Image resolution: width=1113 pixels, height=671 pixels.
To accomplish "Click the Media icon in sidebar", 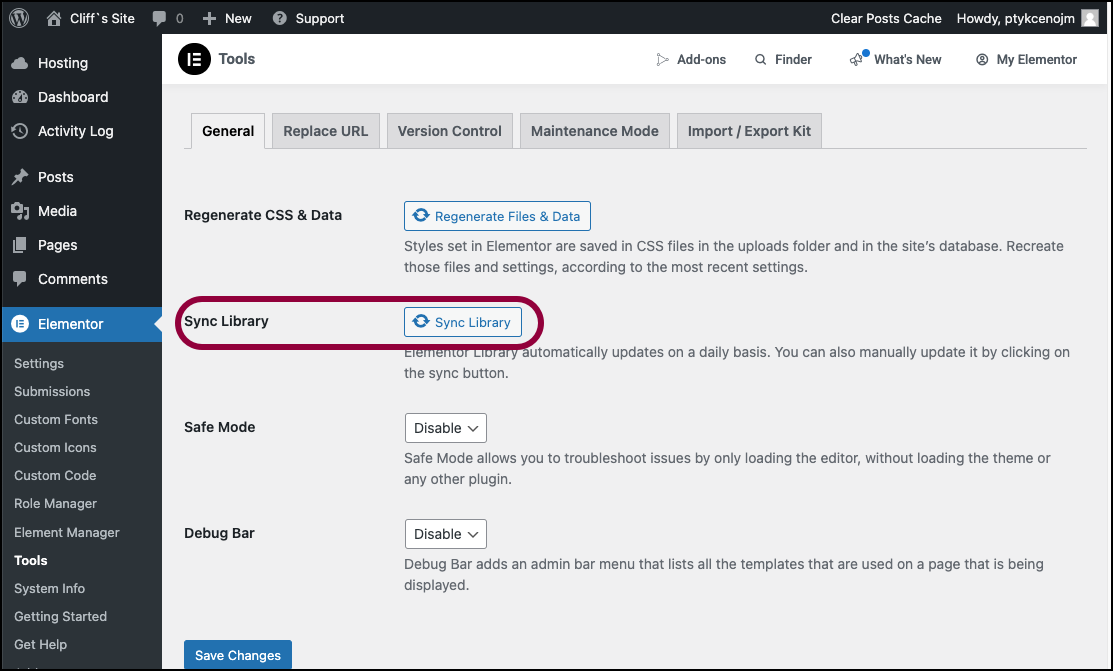I will tap(20, 211).
